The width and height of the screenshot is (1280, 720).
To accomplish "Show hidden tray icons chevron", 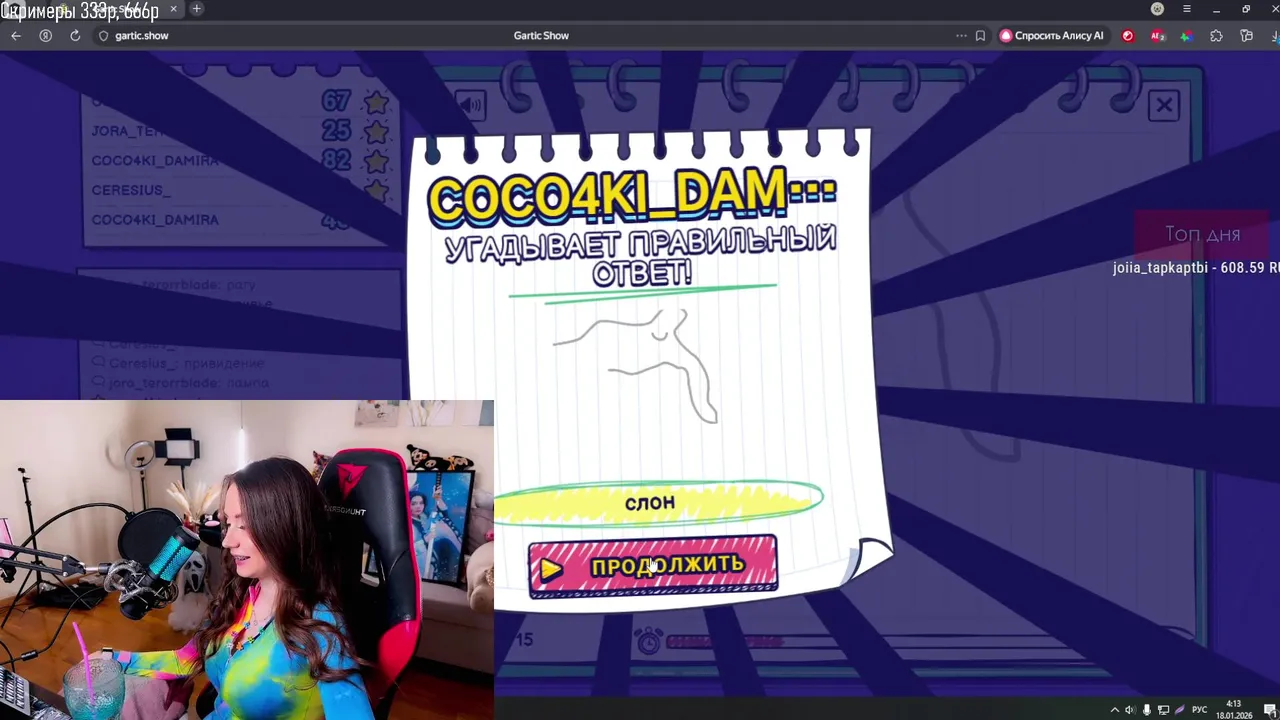I will click(x=1115, y=710).
